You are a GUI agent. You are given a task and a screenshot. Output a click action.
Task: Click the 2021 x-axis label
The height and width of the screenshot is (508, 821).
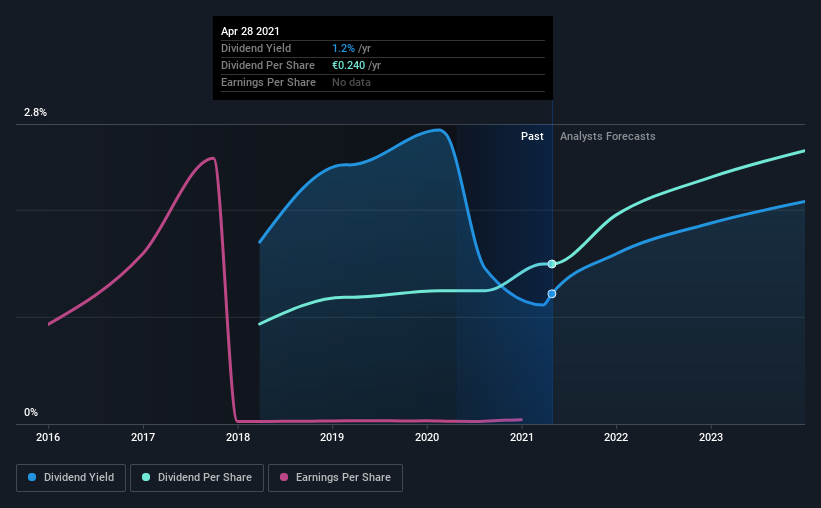pos(522,437)
